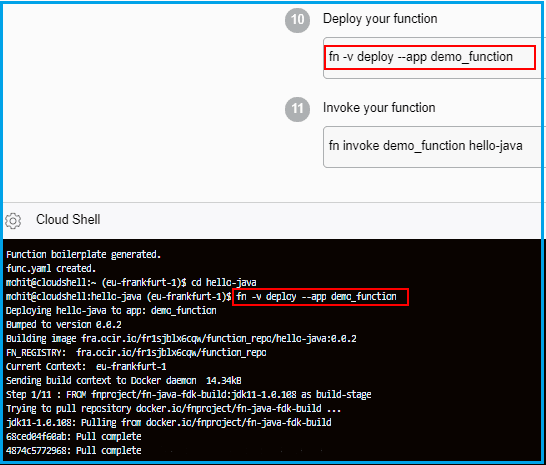Image resolution: width=546 pixels, height=465 pixels.
Task: Click the 'Building image fra.ocir.io' line
Action: 181,339
